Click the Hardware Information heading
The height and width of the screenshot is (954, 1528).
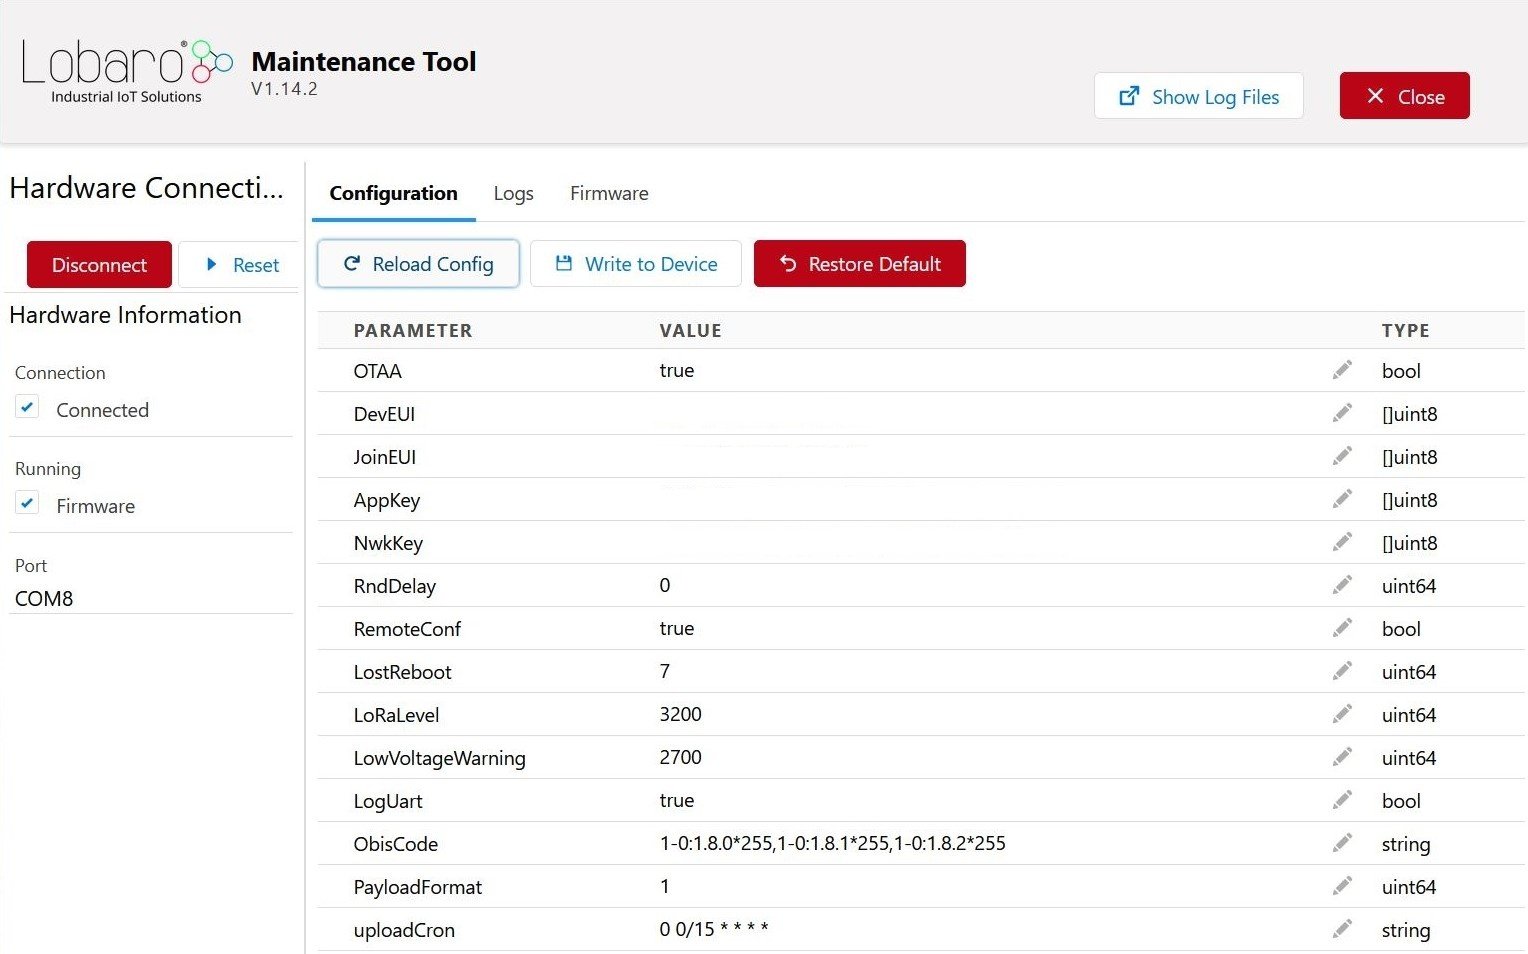[126, 315]
